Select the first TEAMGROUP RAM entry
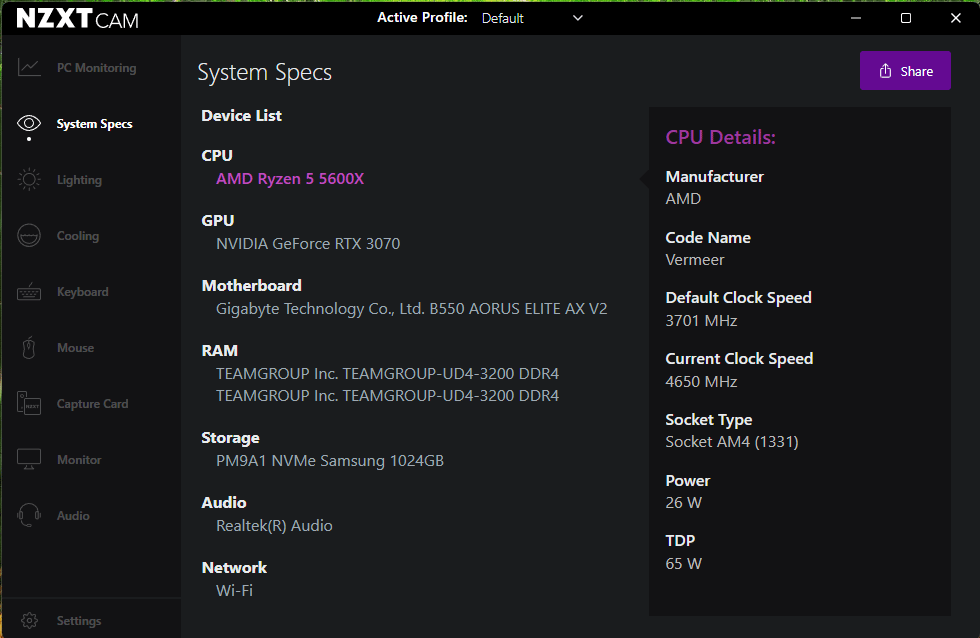The image size is (980, 638). click(x=388, y=374)
